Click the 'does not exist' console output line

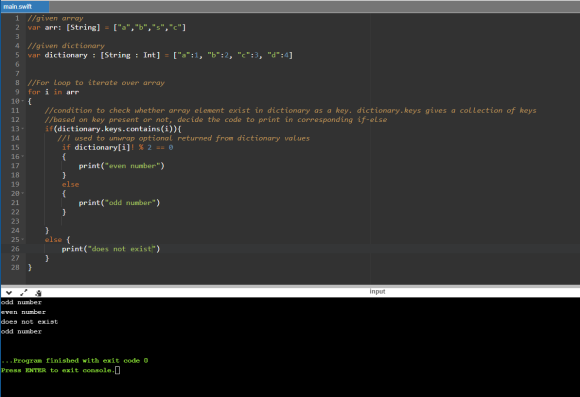click(30, 322)
